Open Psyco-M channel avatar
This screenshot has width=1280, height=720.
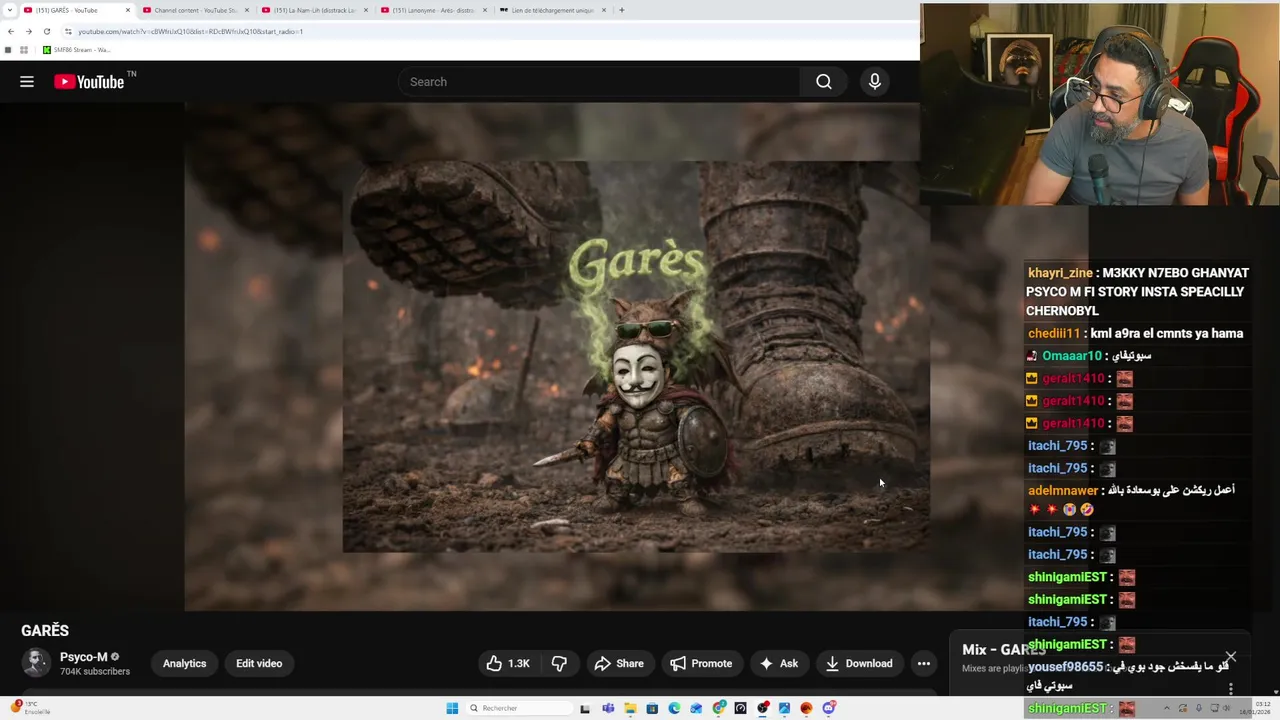click(x=36, y=663)
